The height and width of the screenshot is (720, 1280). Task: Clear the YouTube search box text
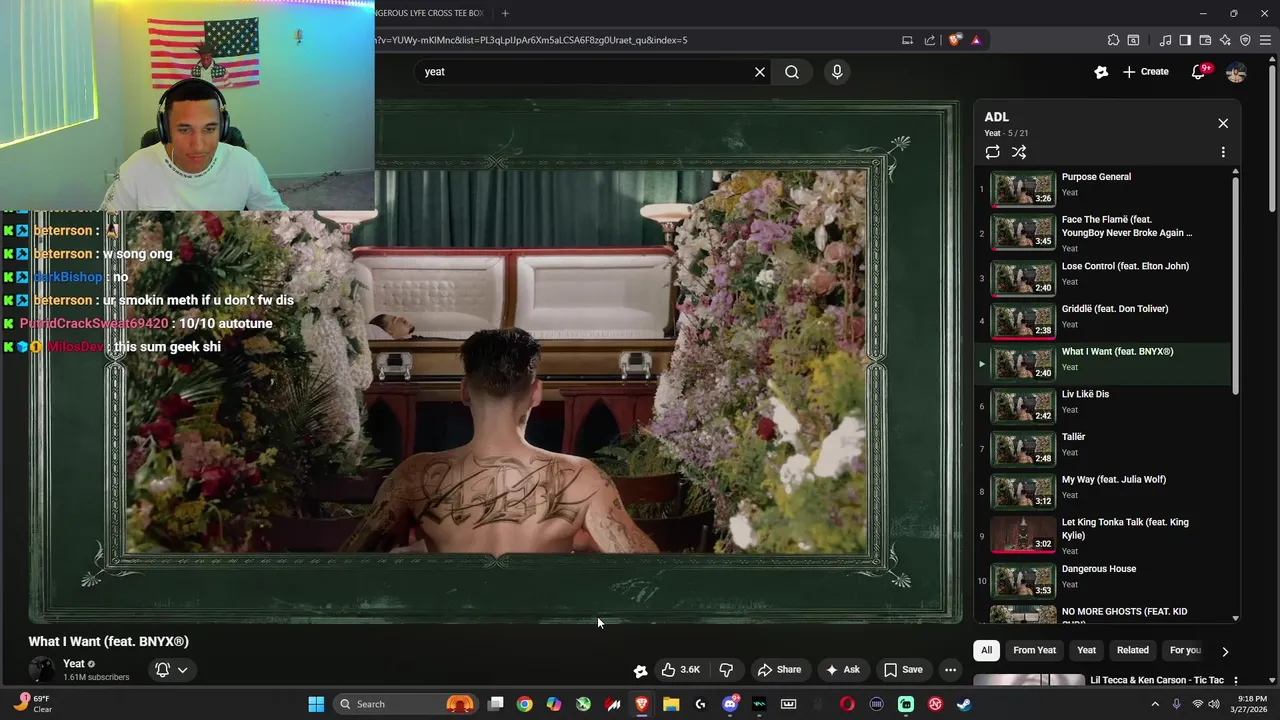(760, 72)
